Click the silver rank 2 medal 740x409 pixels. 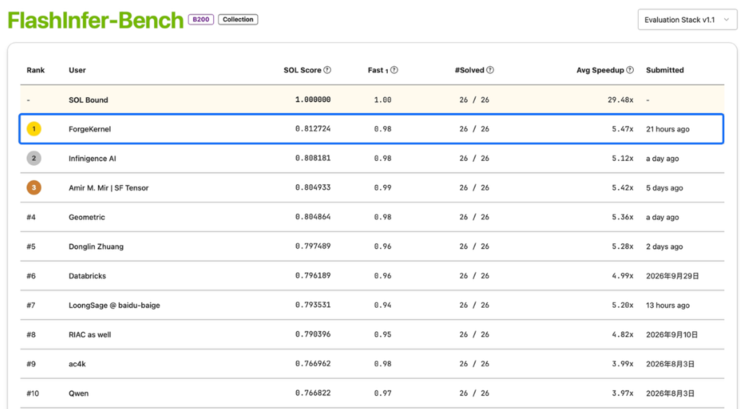click(34, 158)
